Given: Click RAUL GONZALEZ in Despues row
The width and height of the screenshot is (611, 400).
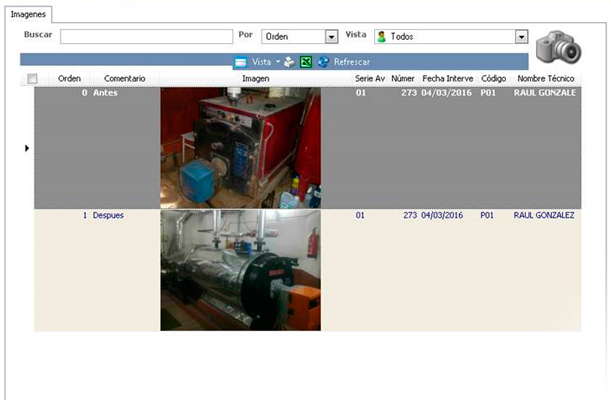Looking at the screenshot, I should click(x=544, y=215).
